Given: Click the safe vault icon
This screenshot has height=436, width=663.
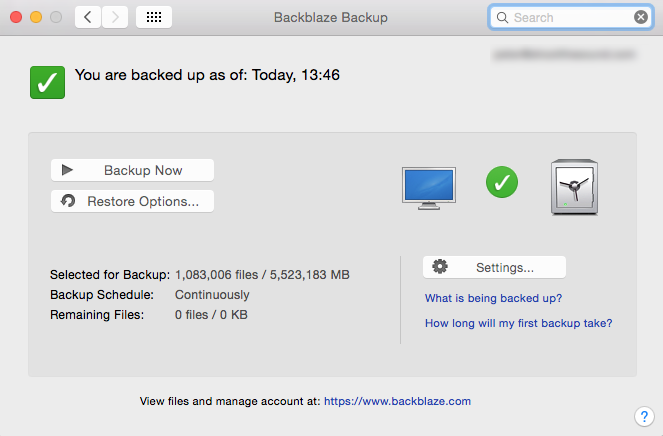Looking at the screenshot, I should tap(574, 187).
